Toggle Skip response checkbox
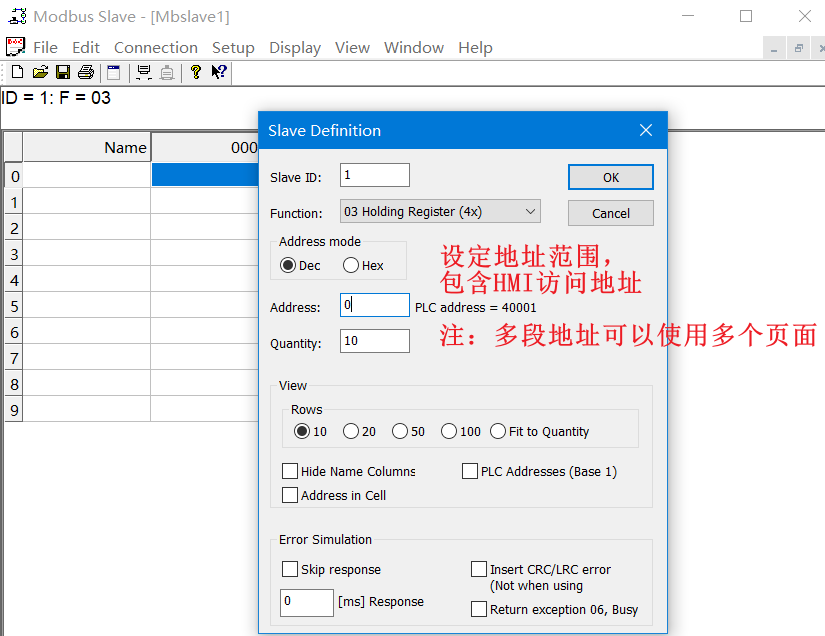The height and width of the screenshot is (636, 825). (290, 569)
